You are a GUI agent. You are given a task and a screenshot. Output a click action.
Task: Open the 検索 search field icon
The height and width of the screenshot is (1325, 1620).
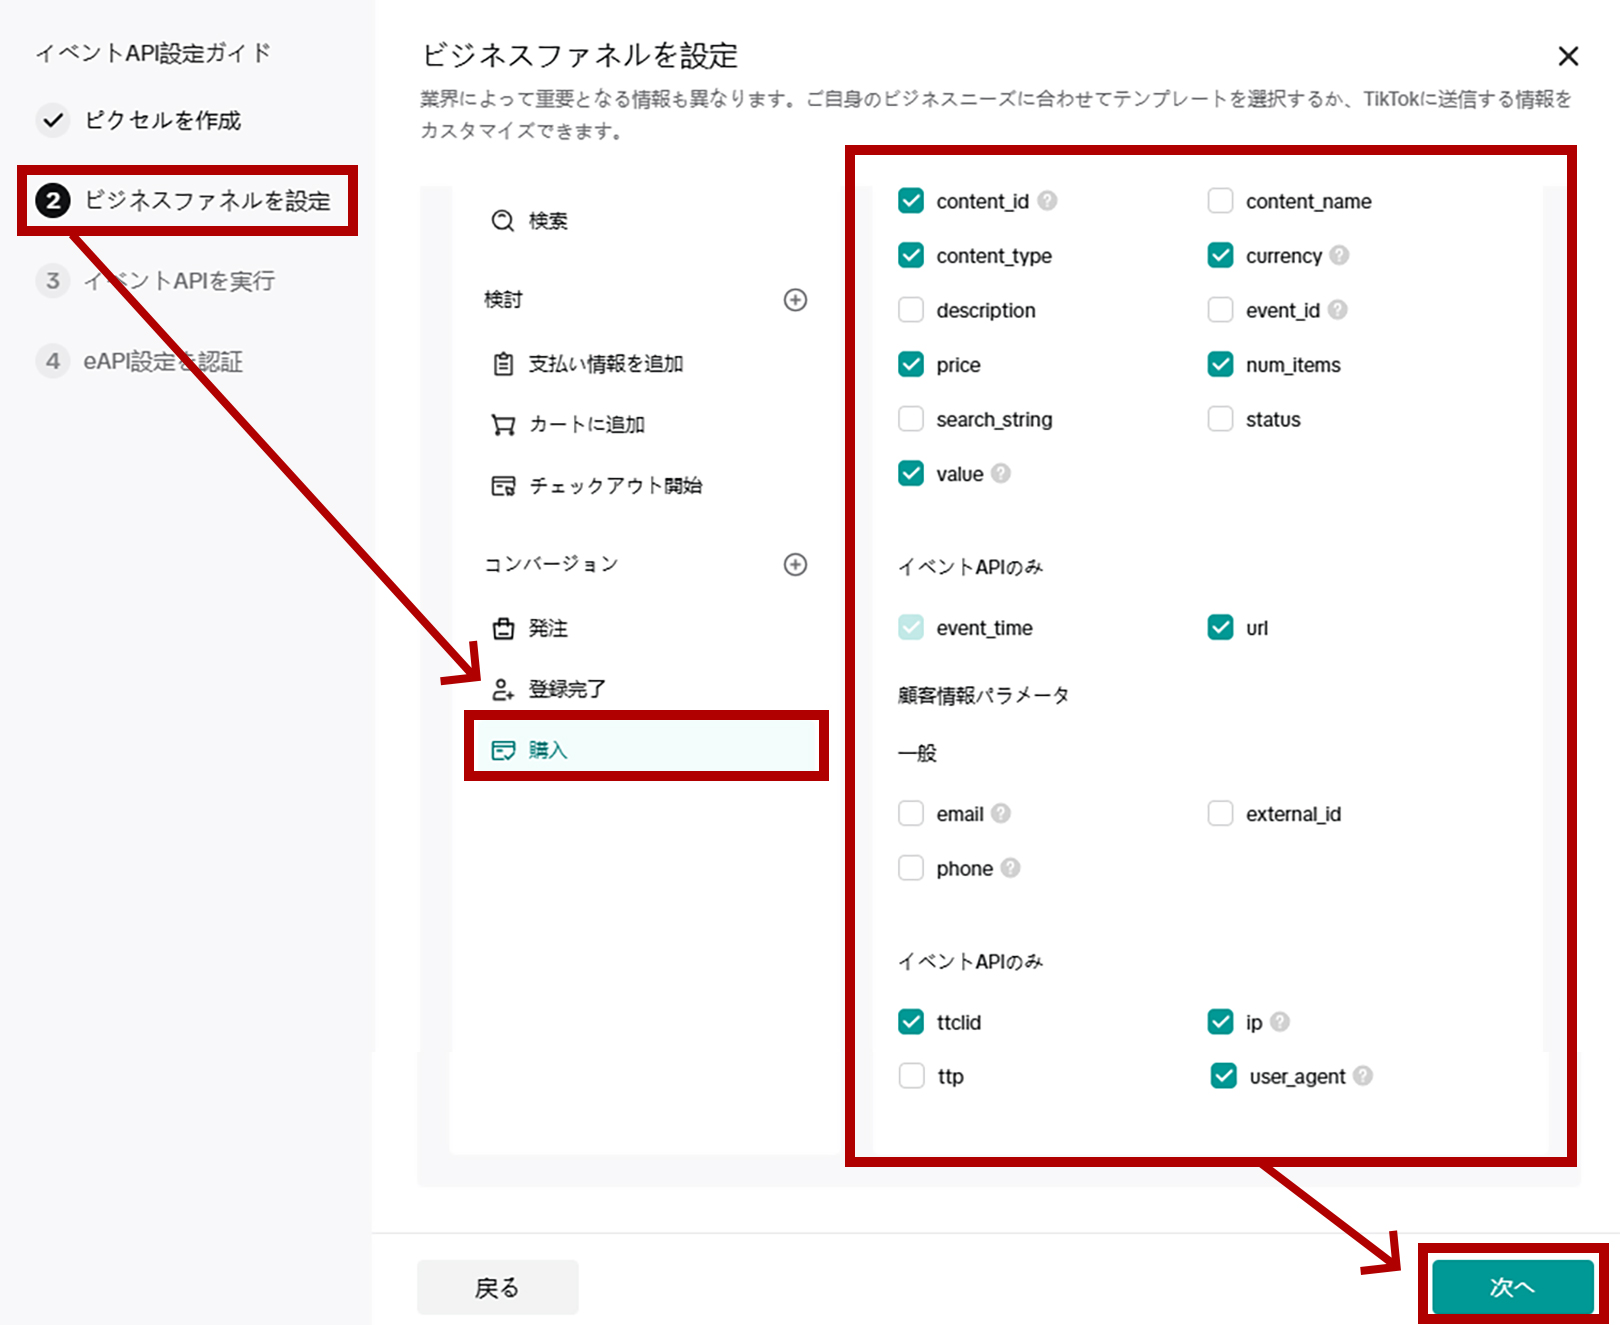point(501,221)
